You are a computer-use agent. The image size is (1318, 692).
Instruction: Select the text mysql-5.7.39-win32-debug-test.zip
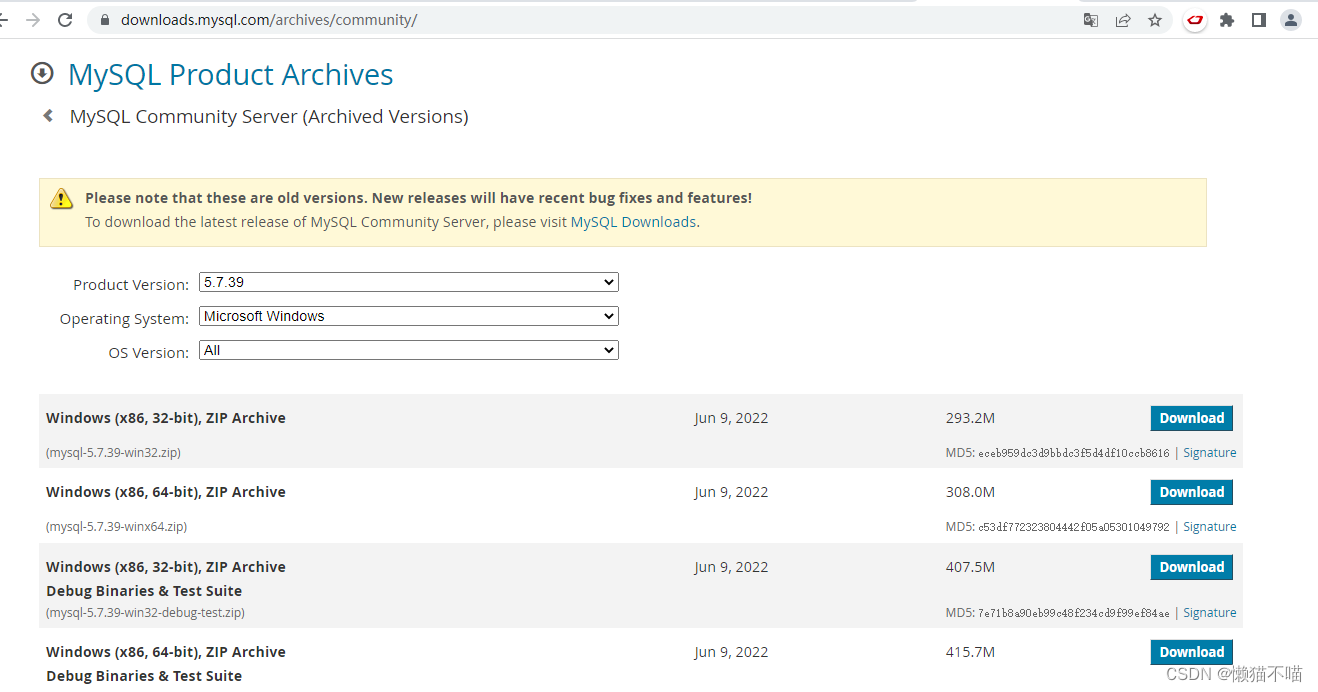[145, 613]
